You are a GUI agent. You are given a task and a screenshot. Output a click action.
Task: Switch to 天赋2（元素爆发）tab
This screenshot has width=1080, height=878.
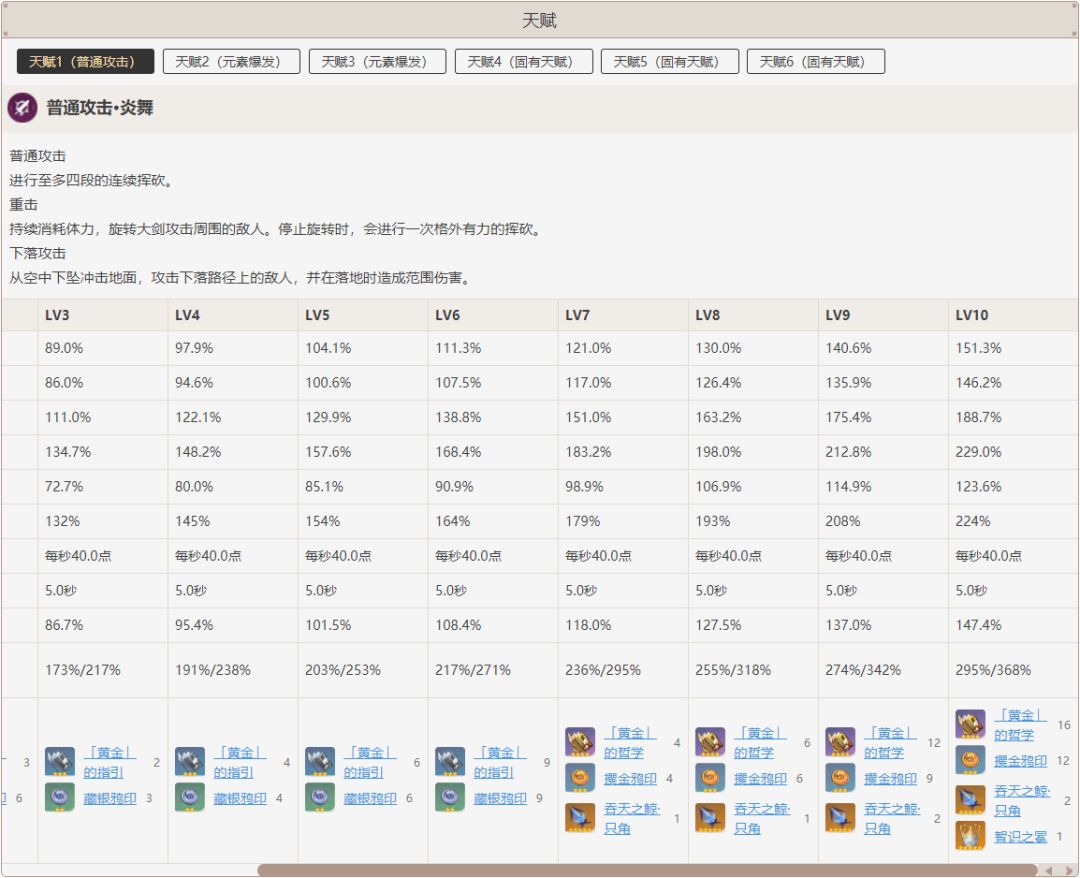pyautogui.click(x=231, y=62)
